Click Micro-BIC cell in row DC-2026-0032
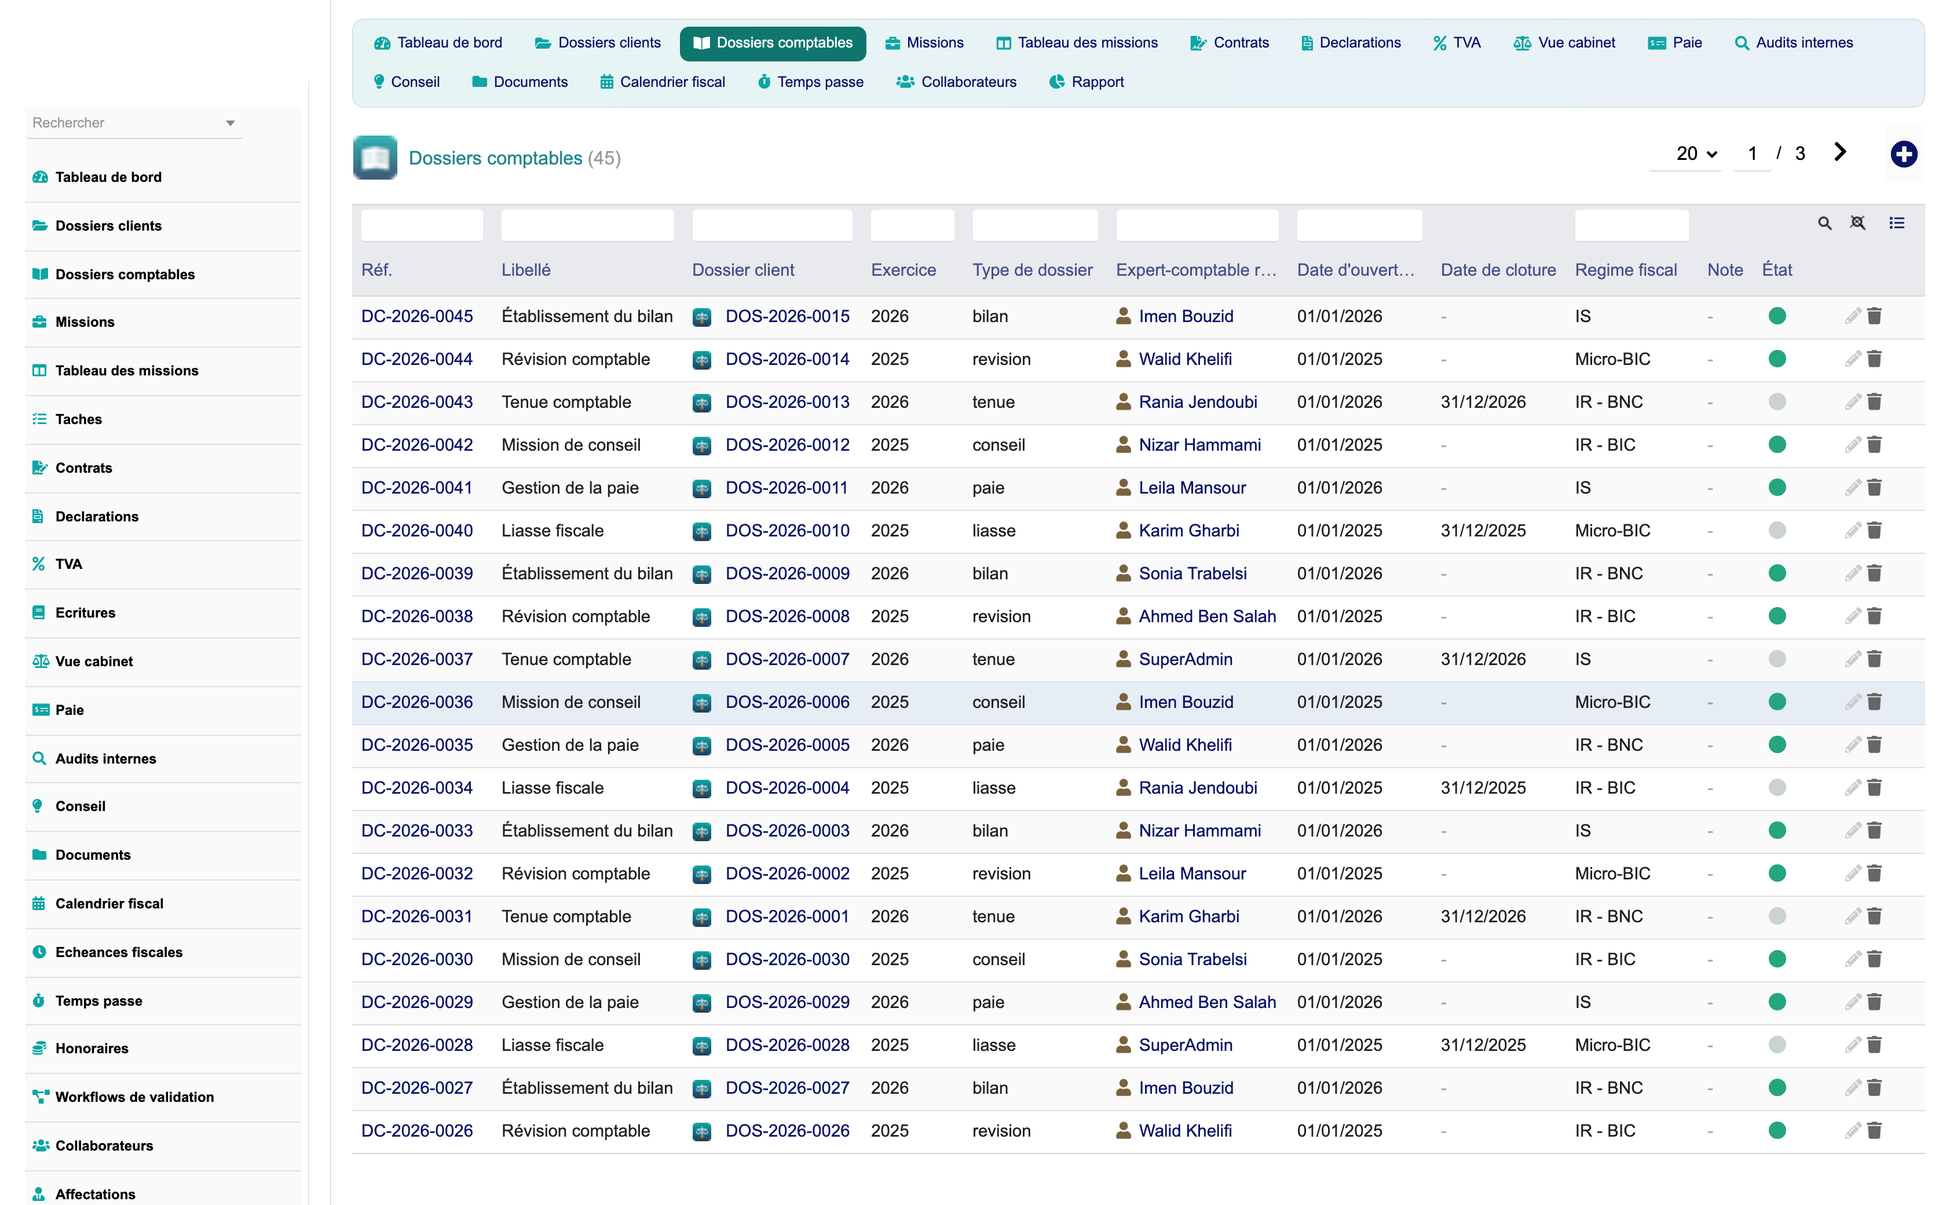Screen dimensions: 1946x1205 point(1612,874)
